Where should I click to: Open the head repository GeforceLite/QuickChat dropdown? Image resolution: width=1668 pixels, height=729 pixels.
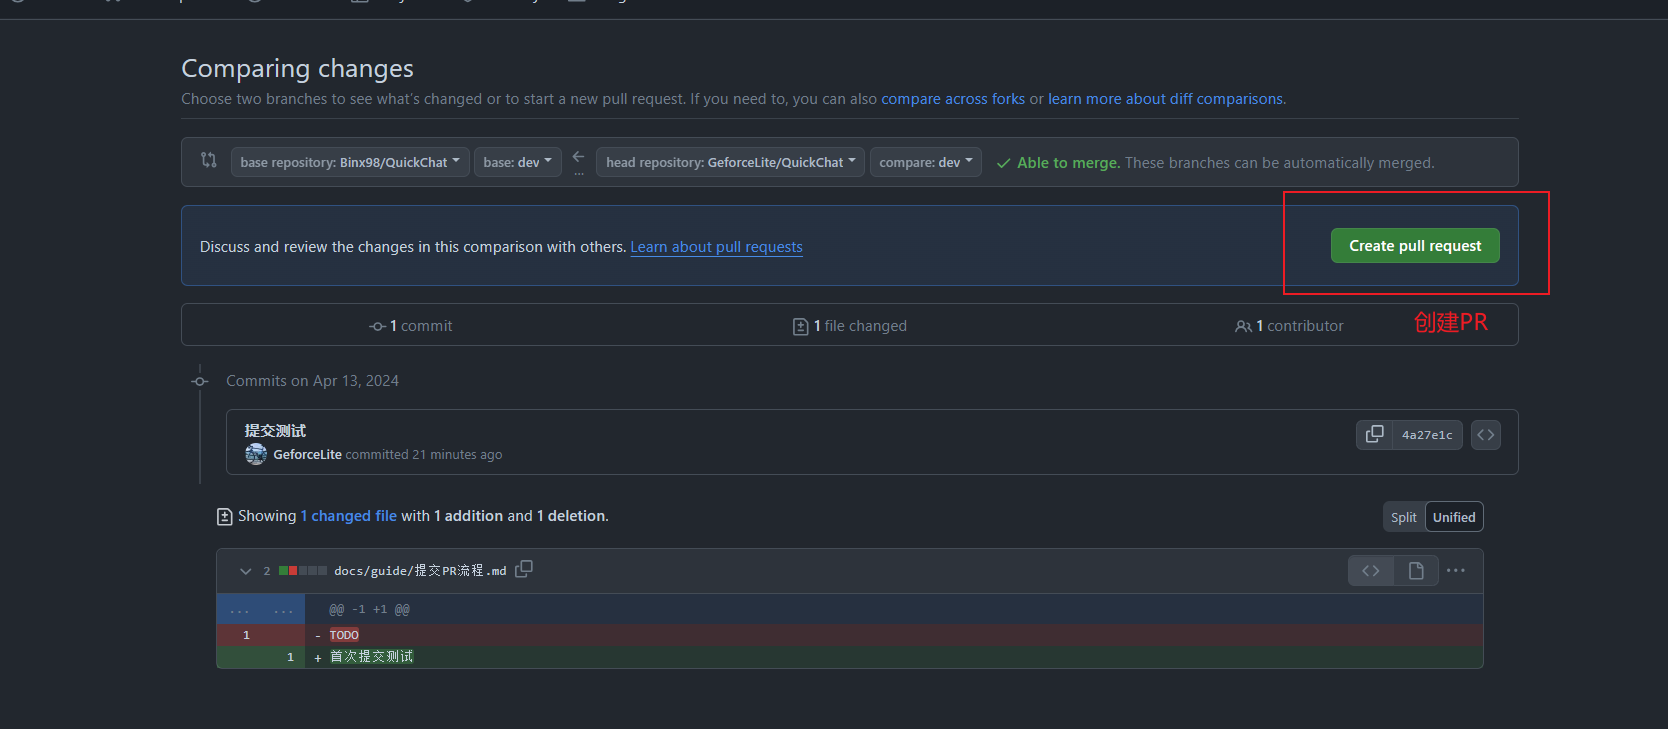730,162
